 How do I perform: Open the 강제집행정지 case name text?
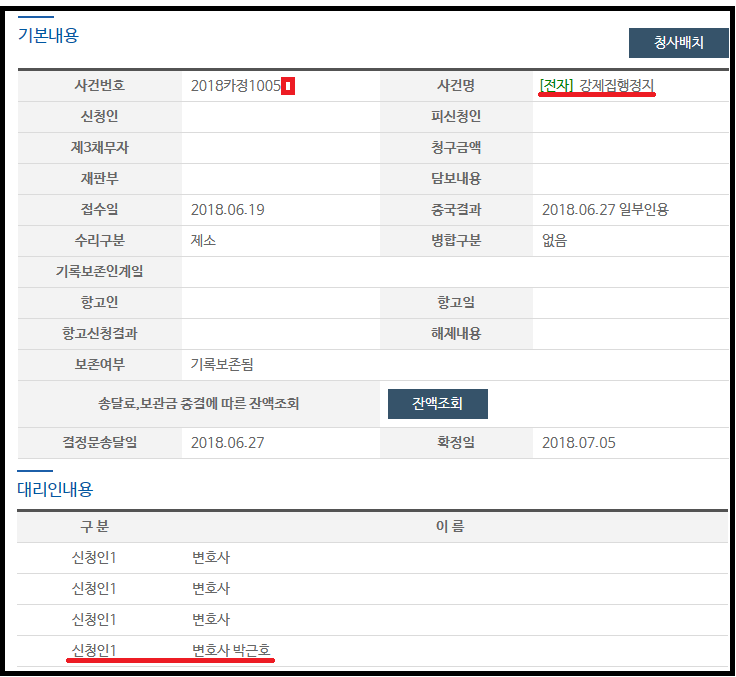click(x=617, y=85)
